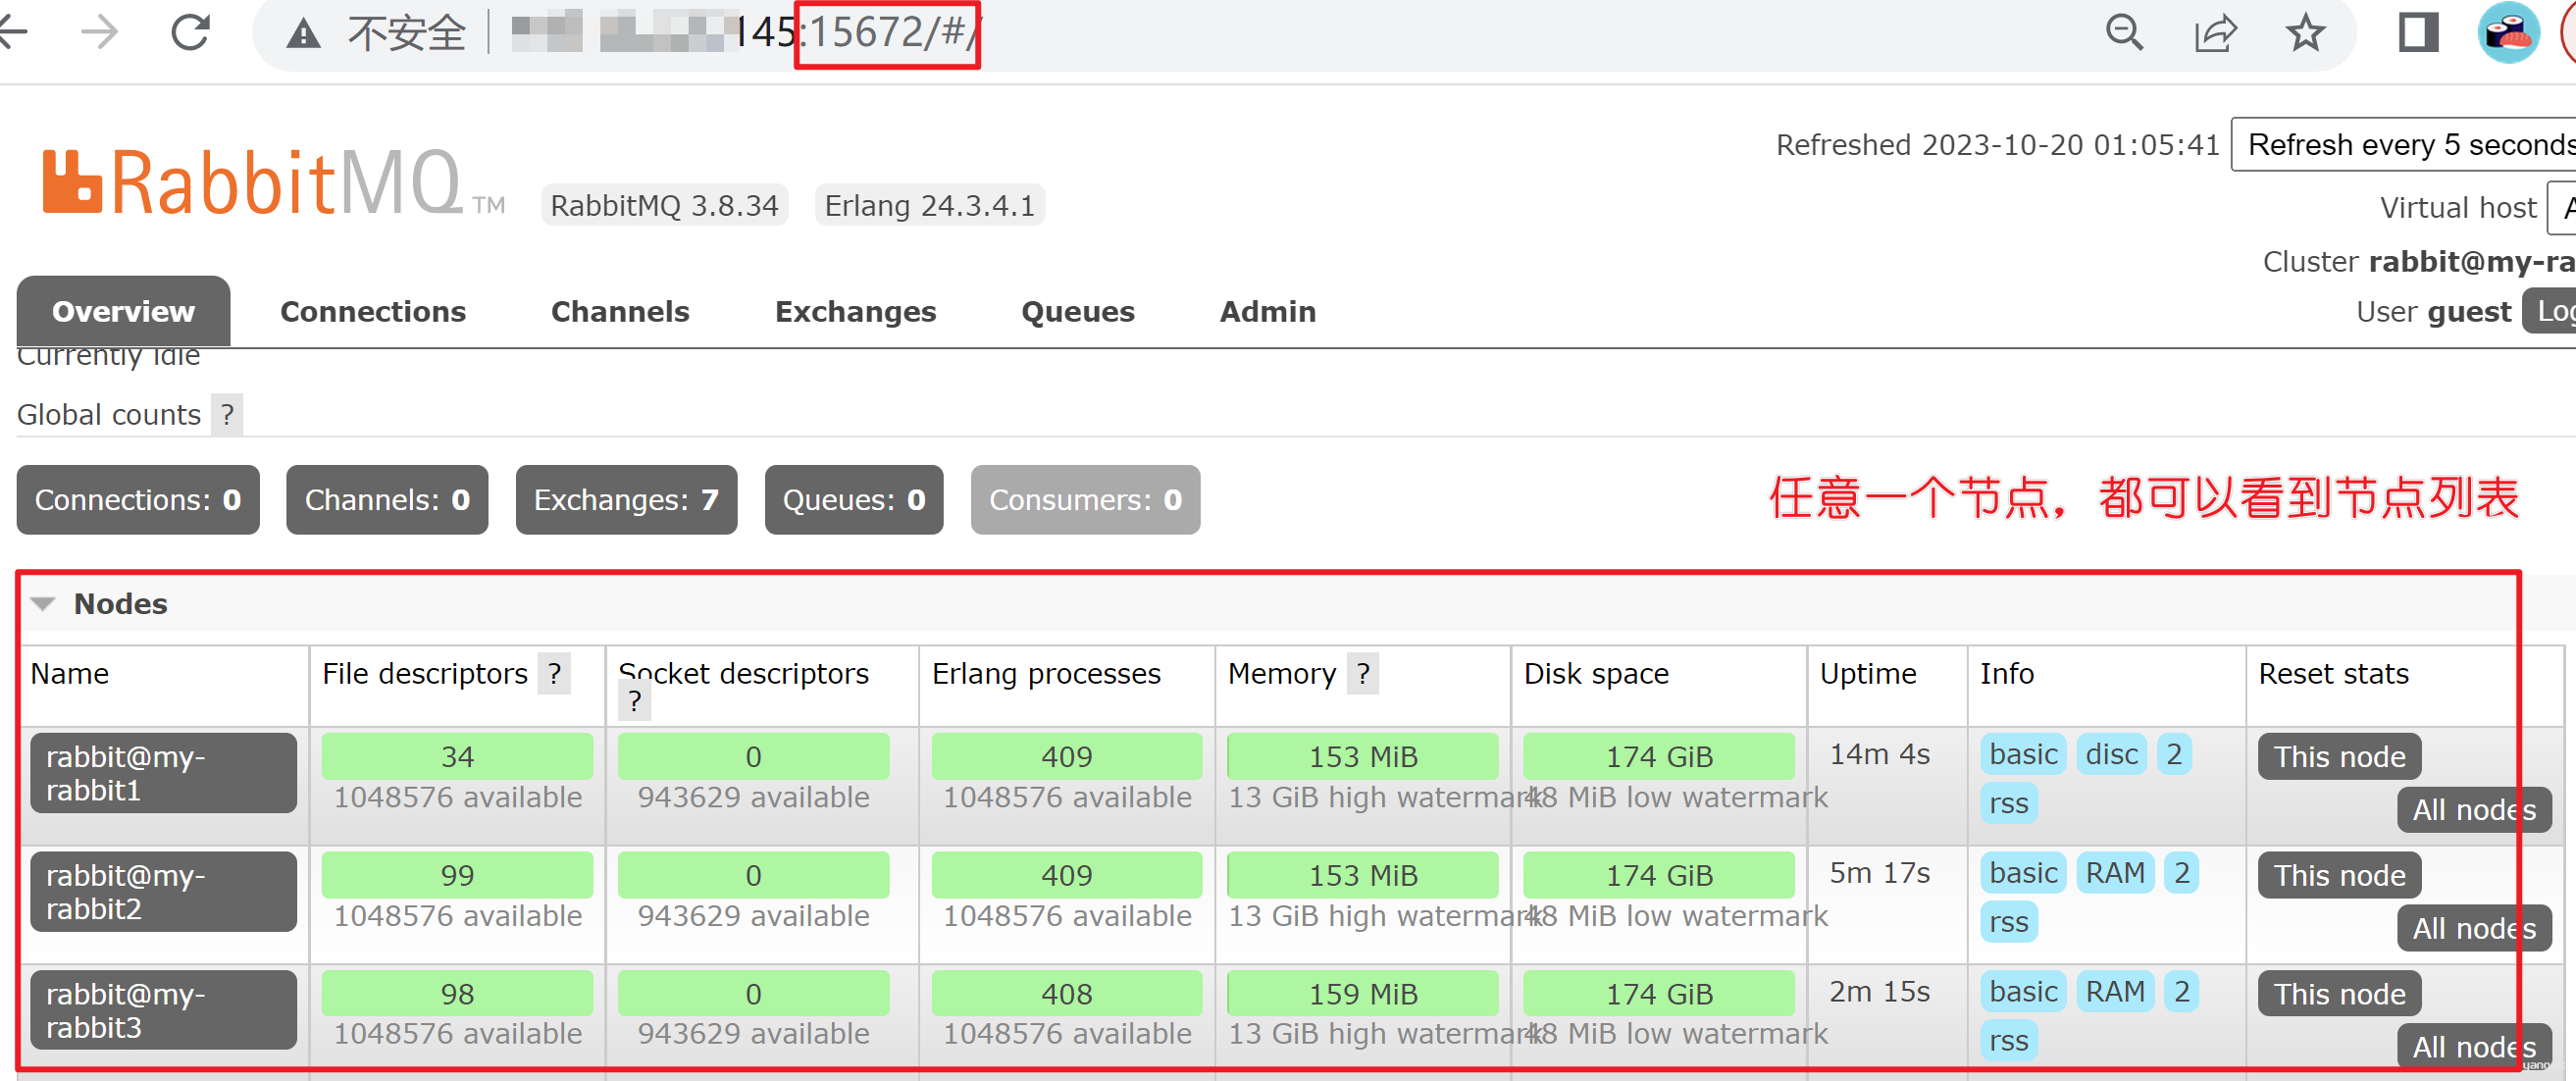Open the Admin tab
The image size is (2576, 1081).
pos(1268,312)
